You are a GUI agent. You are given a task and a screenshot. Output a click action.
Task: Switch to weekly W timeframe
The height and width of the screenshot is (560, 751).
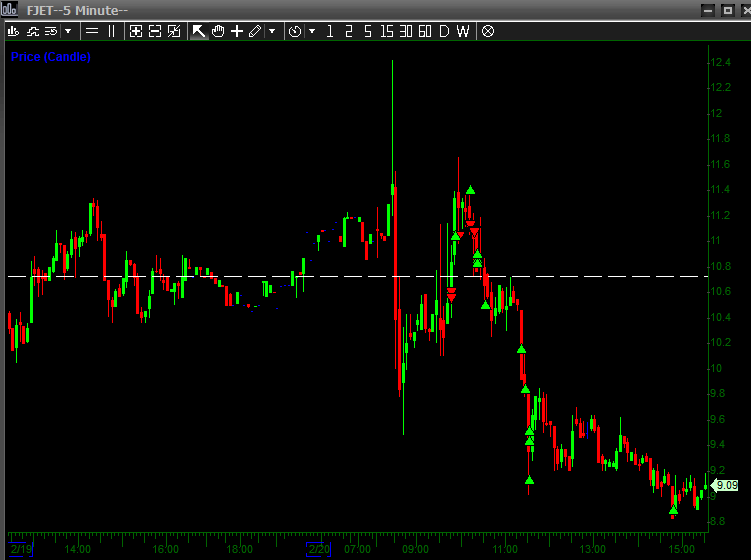(x=463, y=32)
